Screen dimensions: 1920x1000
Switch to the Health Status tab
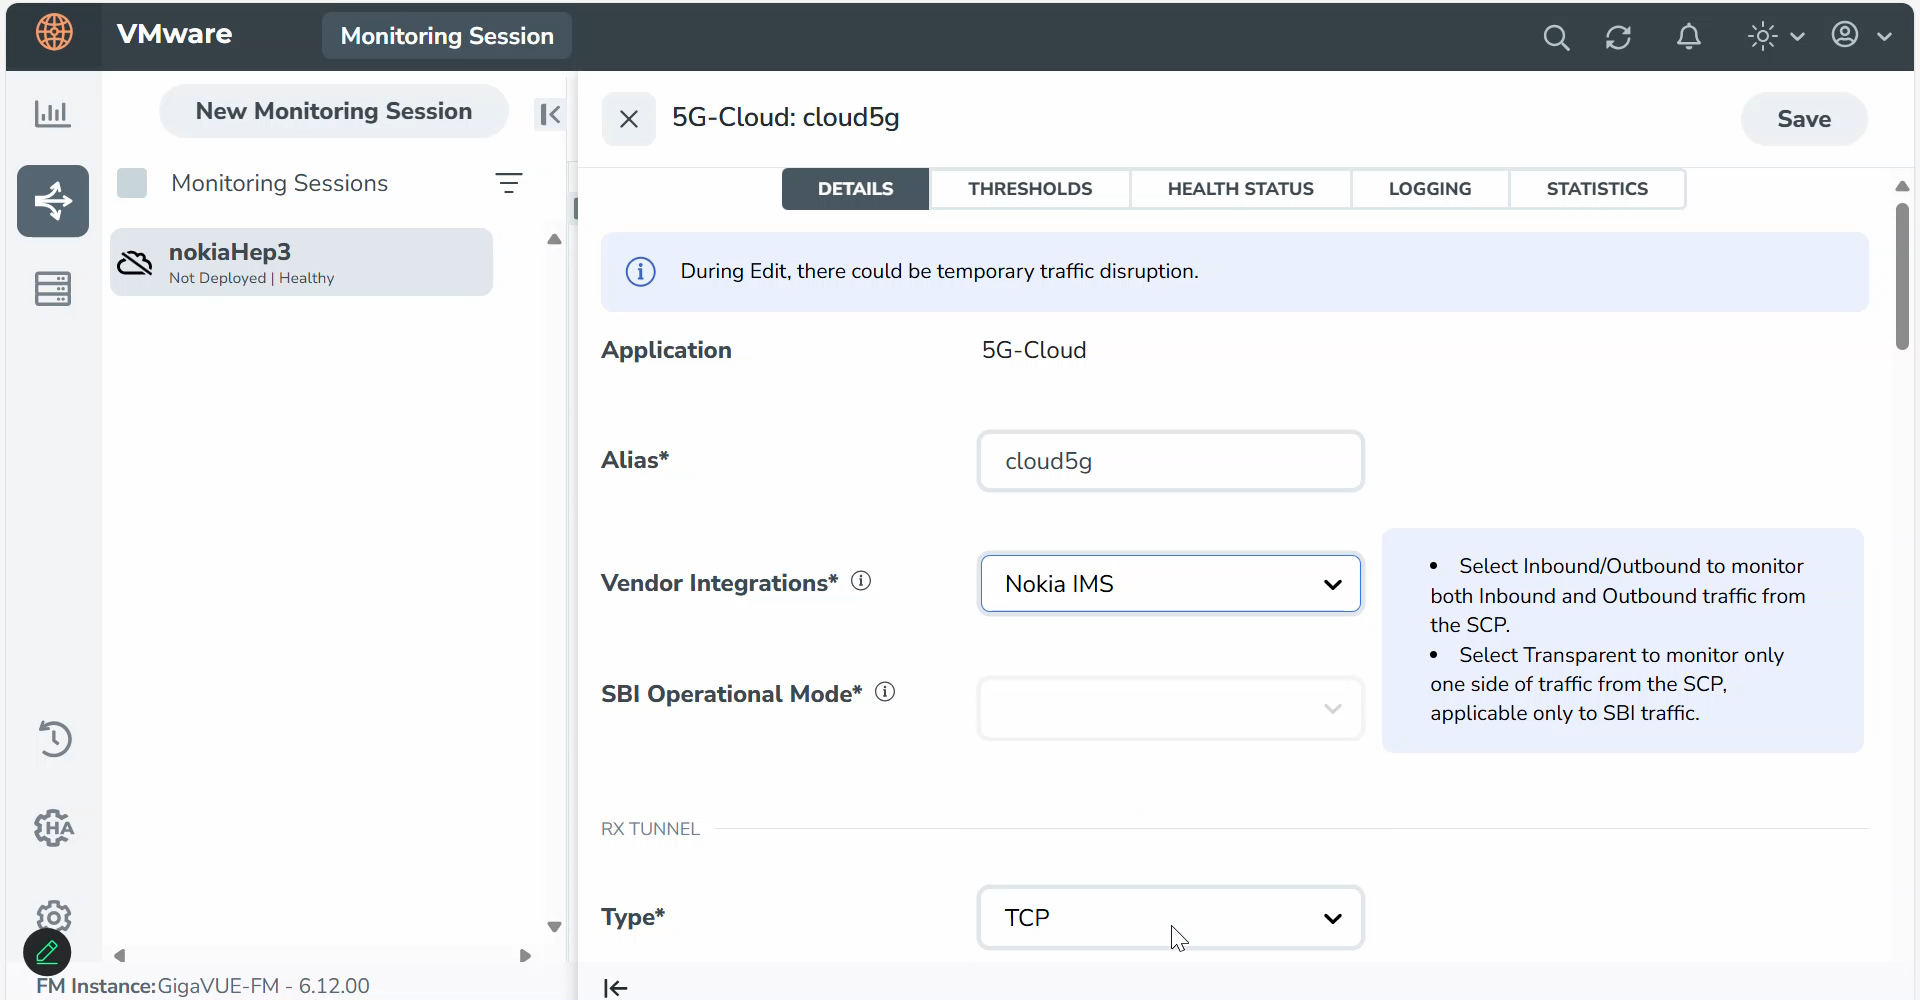tap(1240, 189)
